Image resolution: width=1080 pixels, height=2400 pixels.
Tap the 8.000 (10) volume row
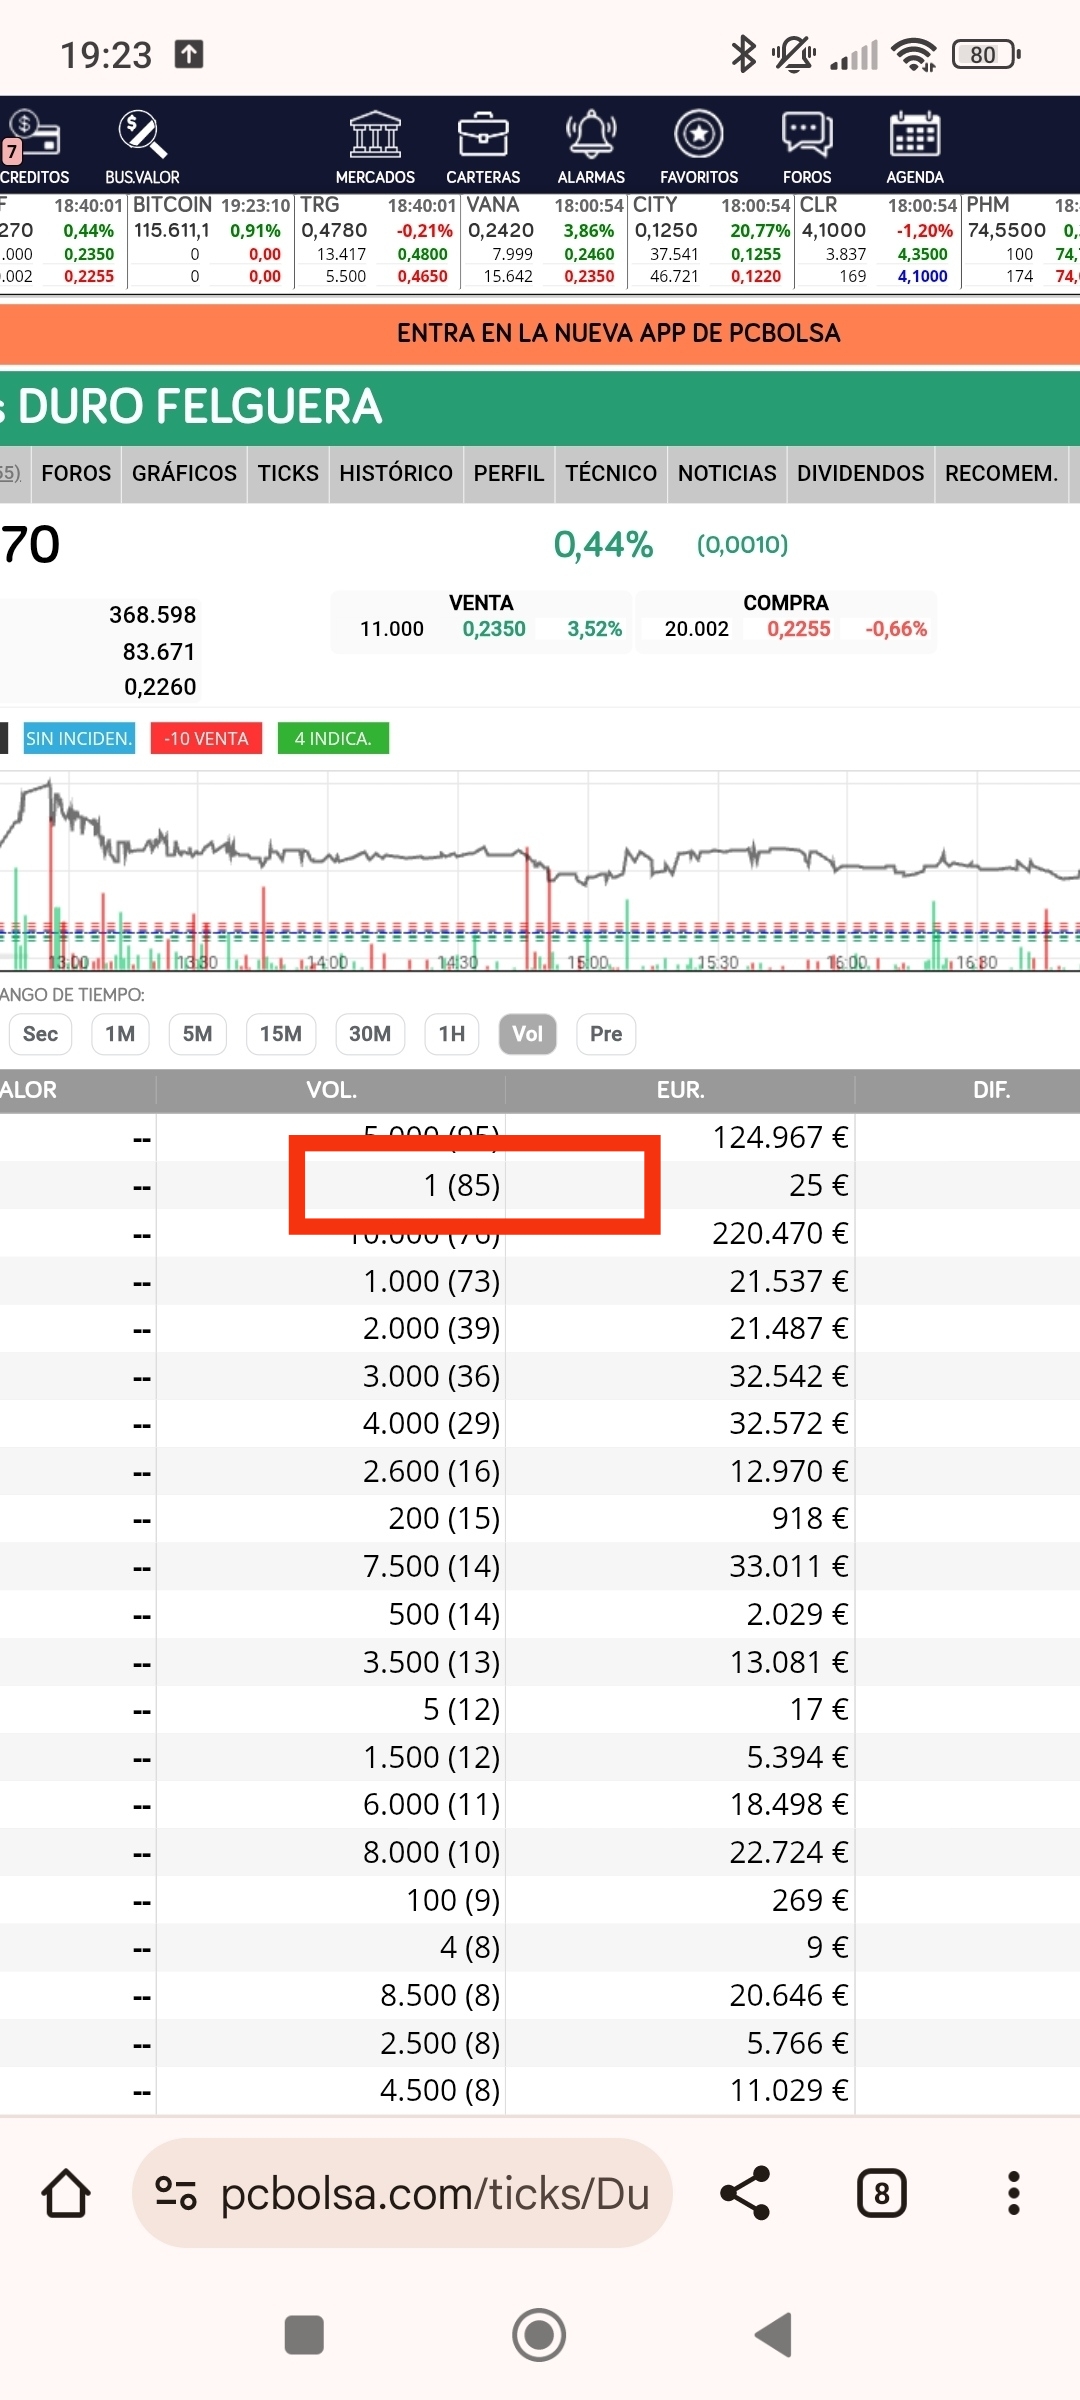click(431, 1852)
